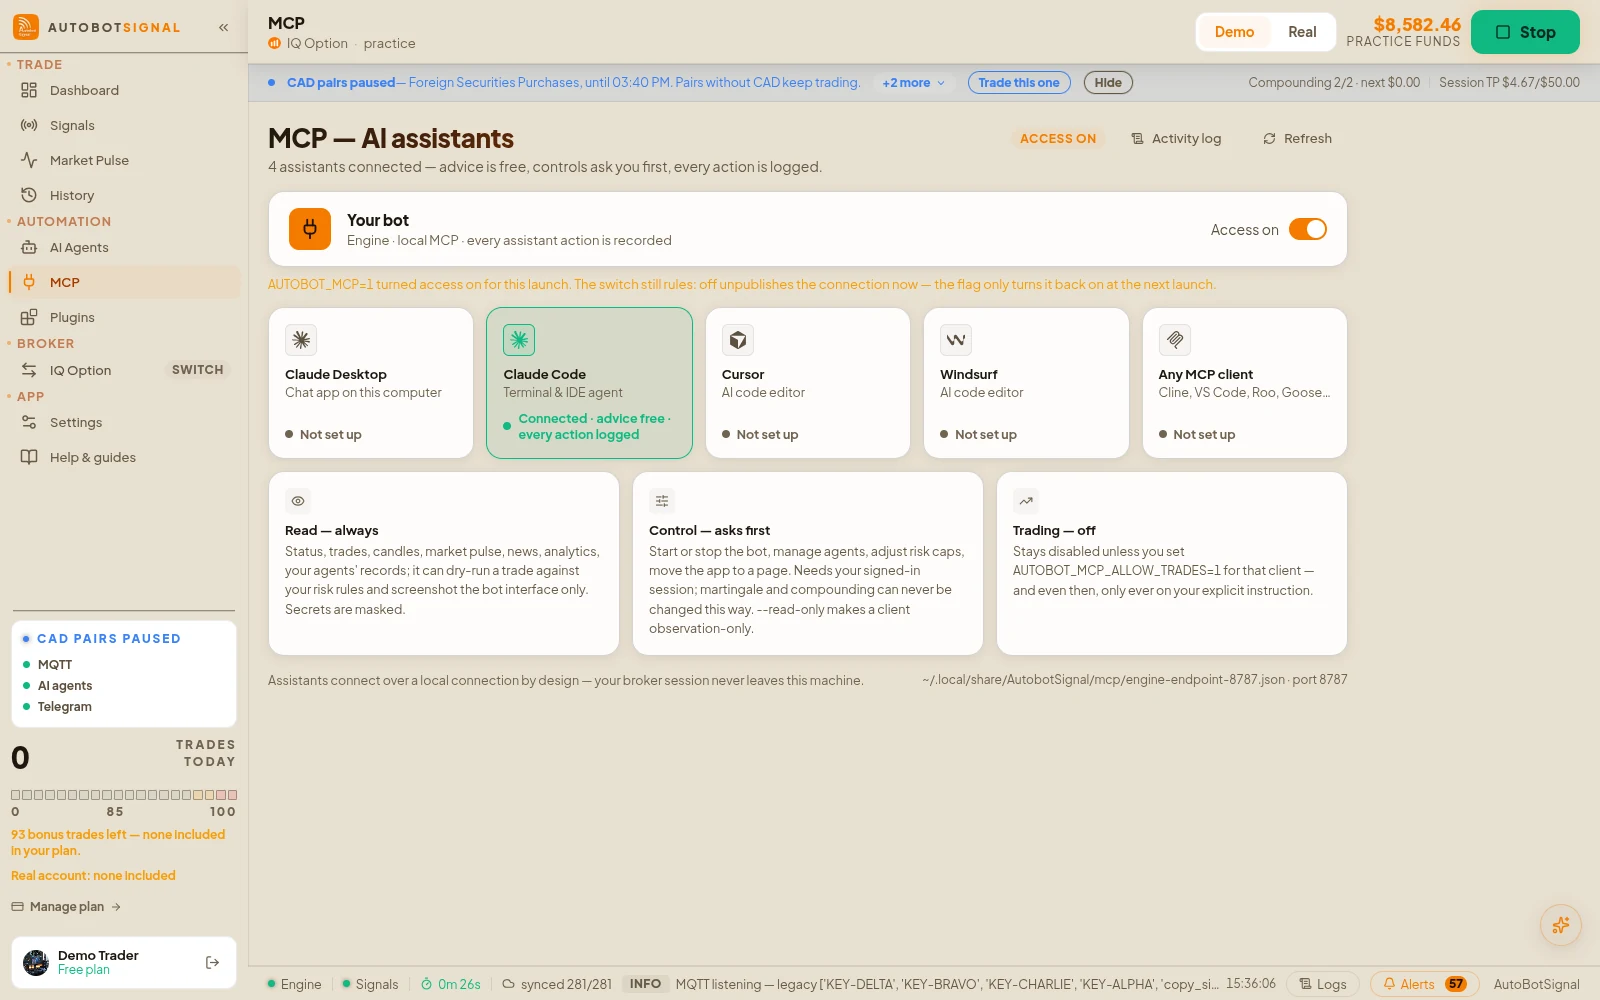The width and height of the screenshot is (1600, 1000).
Task: Select the Claude Code card icon
Action: (x=519, y=340)
